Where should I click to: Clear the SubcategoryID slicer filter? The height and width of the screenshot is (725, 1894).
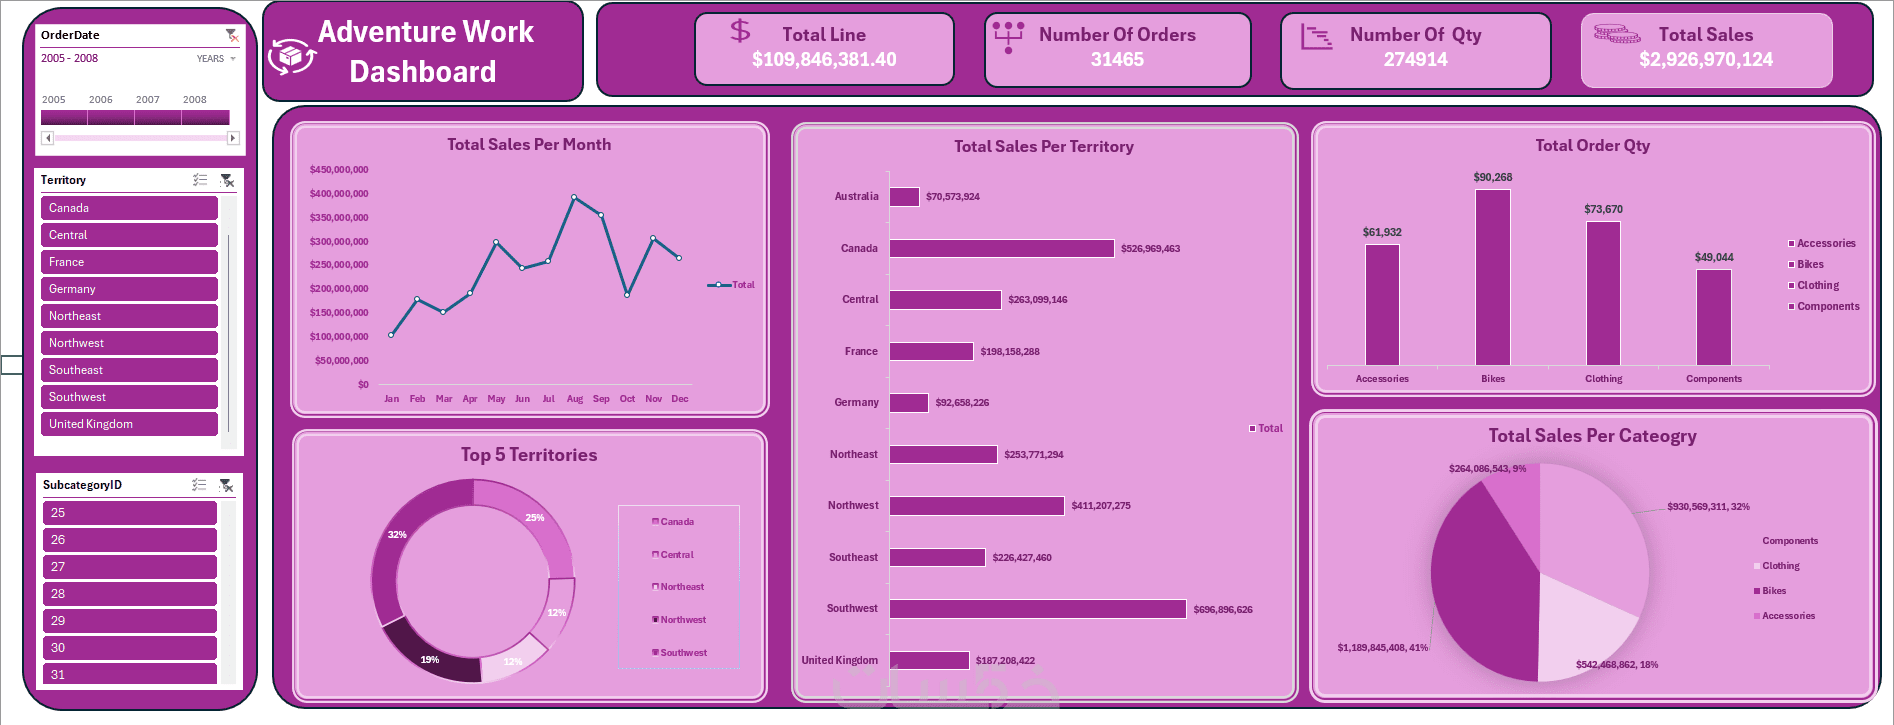click(x=227, y=485)
